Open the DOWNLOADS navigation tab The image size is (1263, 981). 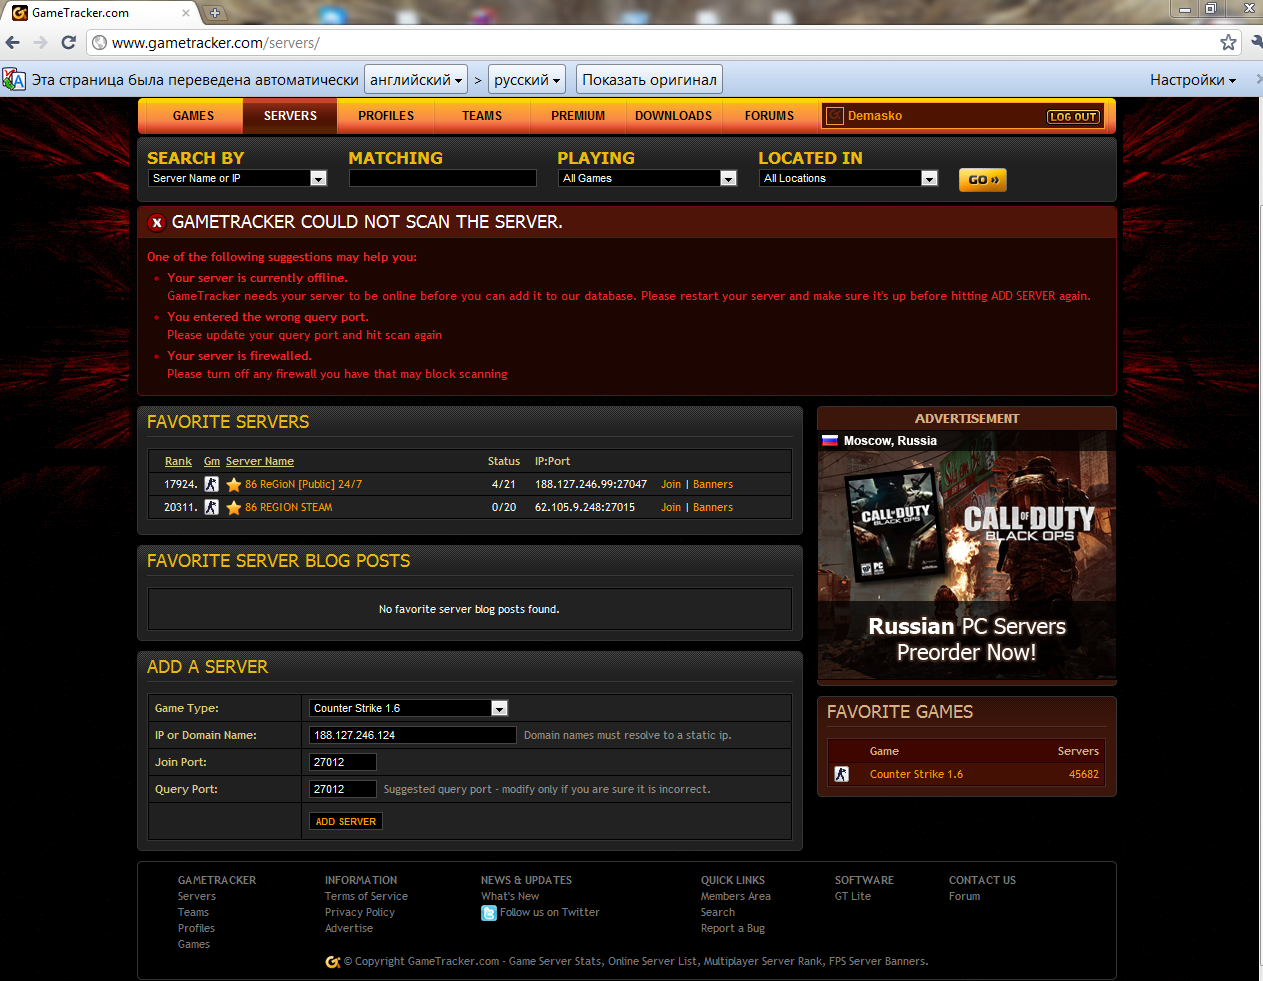[673, 116]
